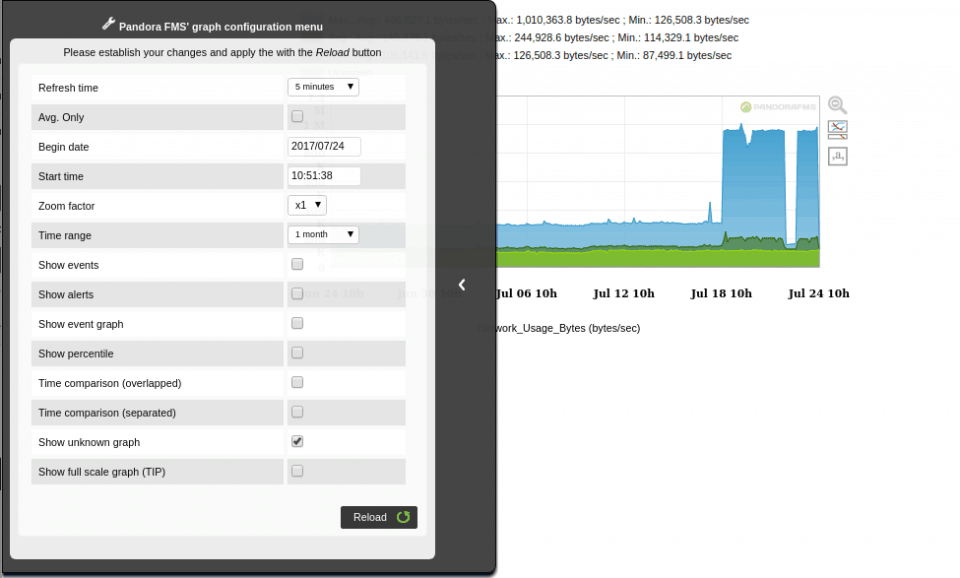This screenshot has height=578, width=960.
Task: Click the "Time range" row label
Action: point(65,236)
